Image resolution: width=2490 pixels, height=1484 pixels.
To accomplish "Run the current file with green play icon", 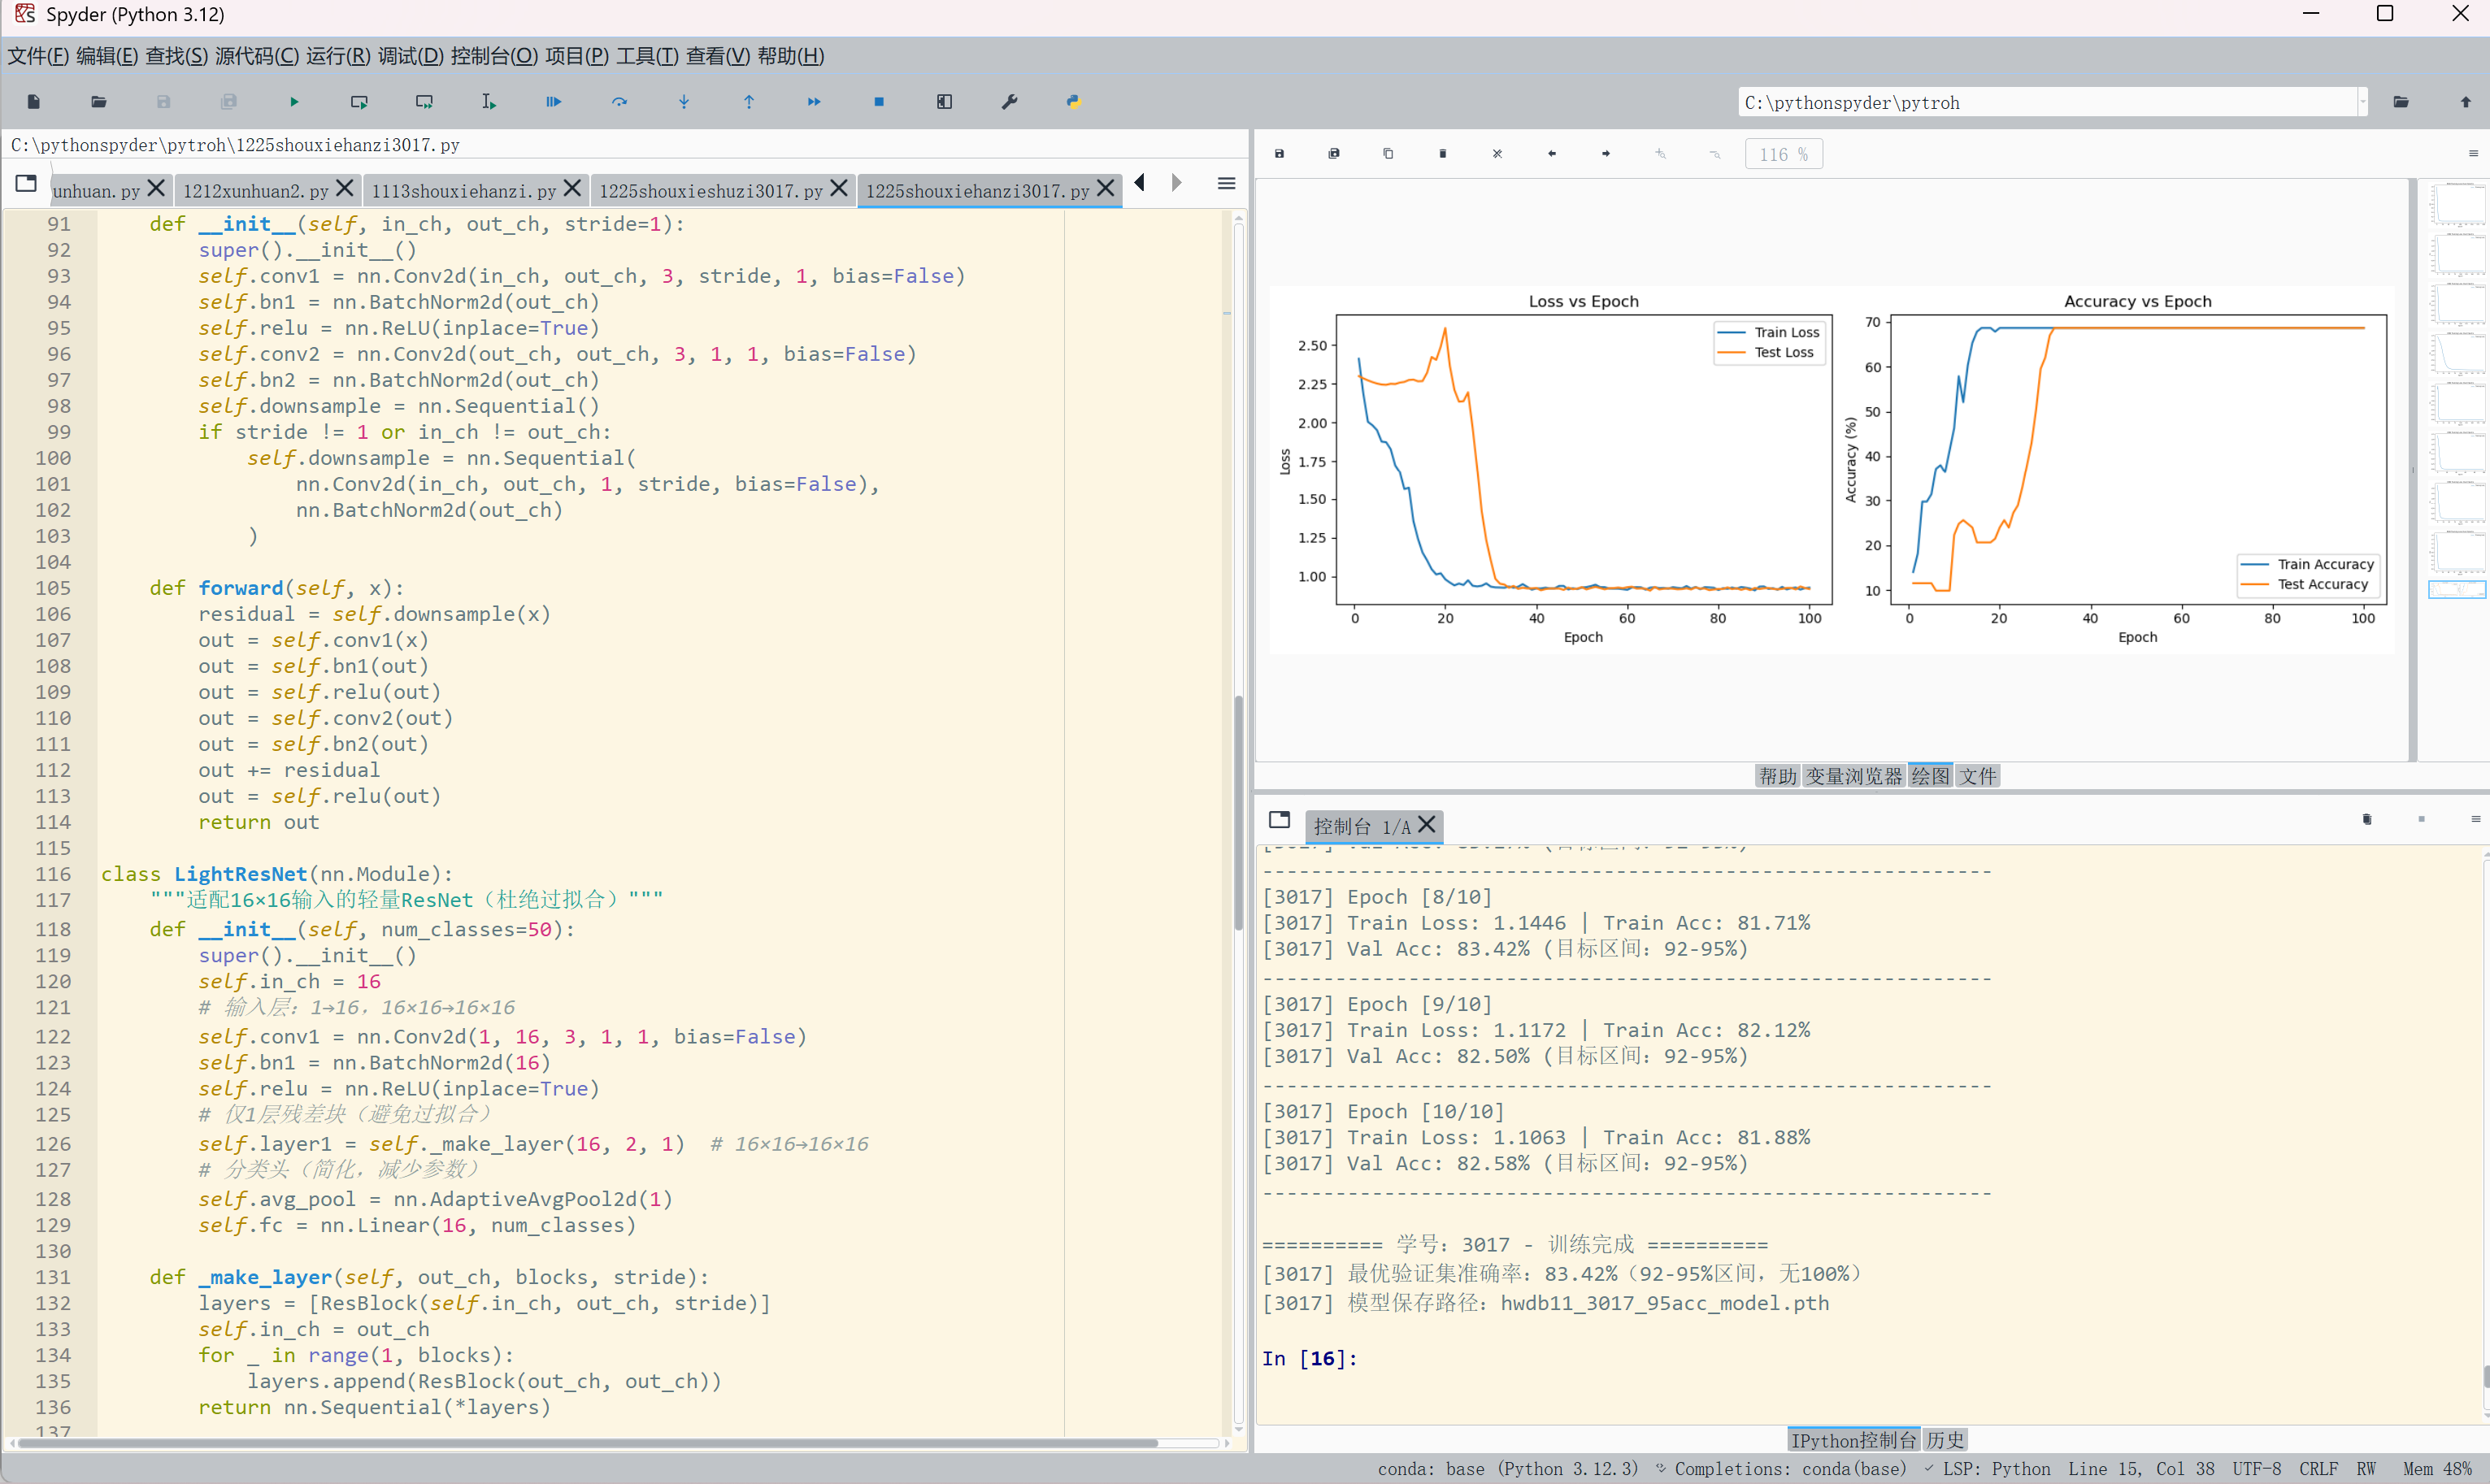I will click(294, 102).
